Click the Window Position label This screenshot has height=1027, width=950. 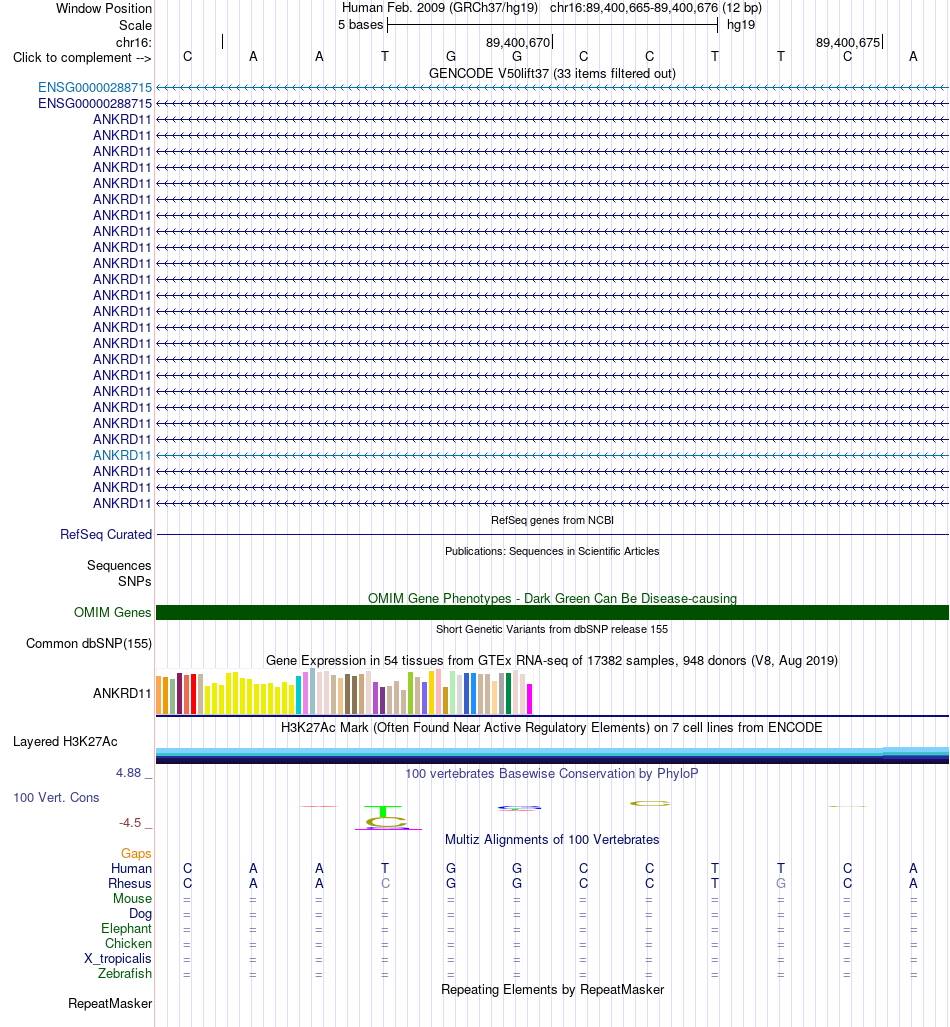104,9
